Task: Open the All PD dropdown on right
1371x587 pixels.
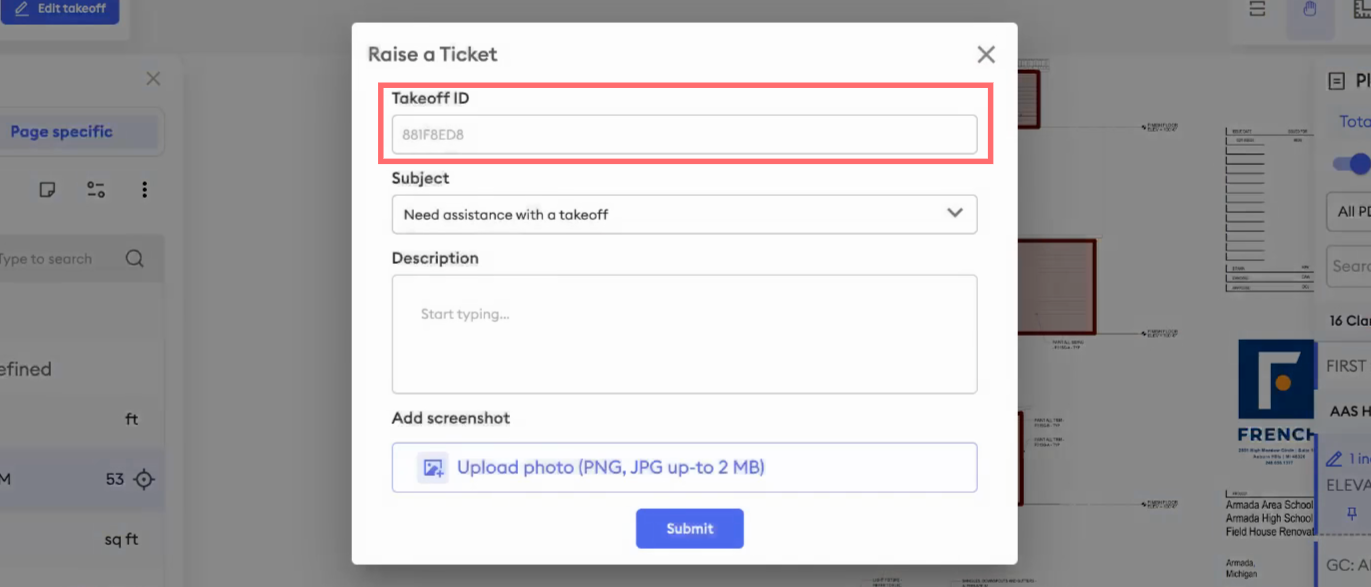Action: 1349,212
